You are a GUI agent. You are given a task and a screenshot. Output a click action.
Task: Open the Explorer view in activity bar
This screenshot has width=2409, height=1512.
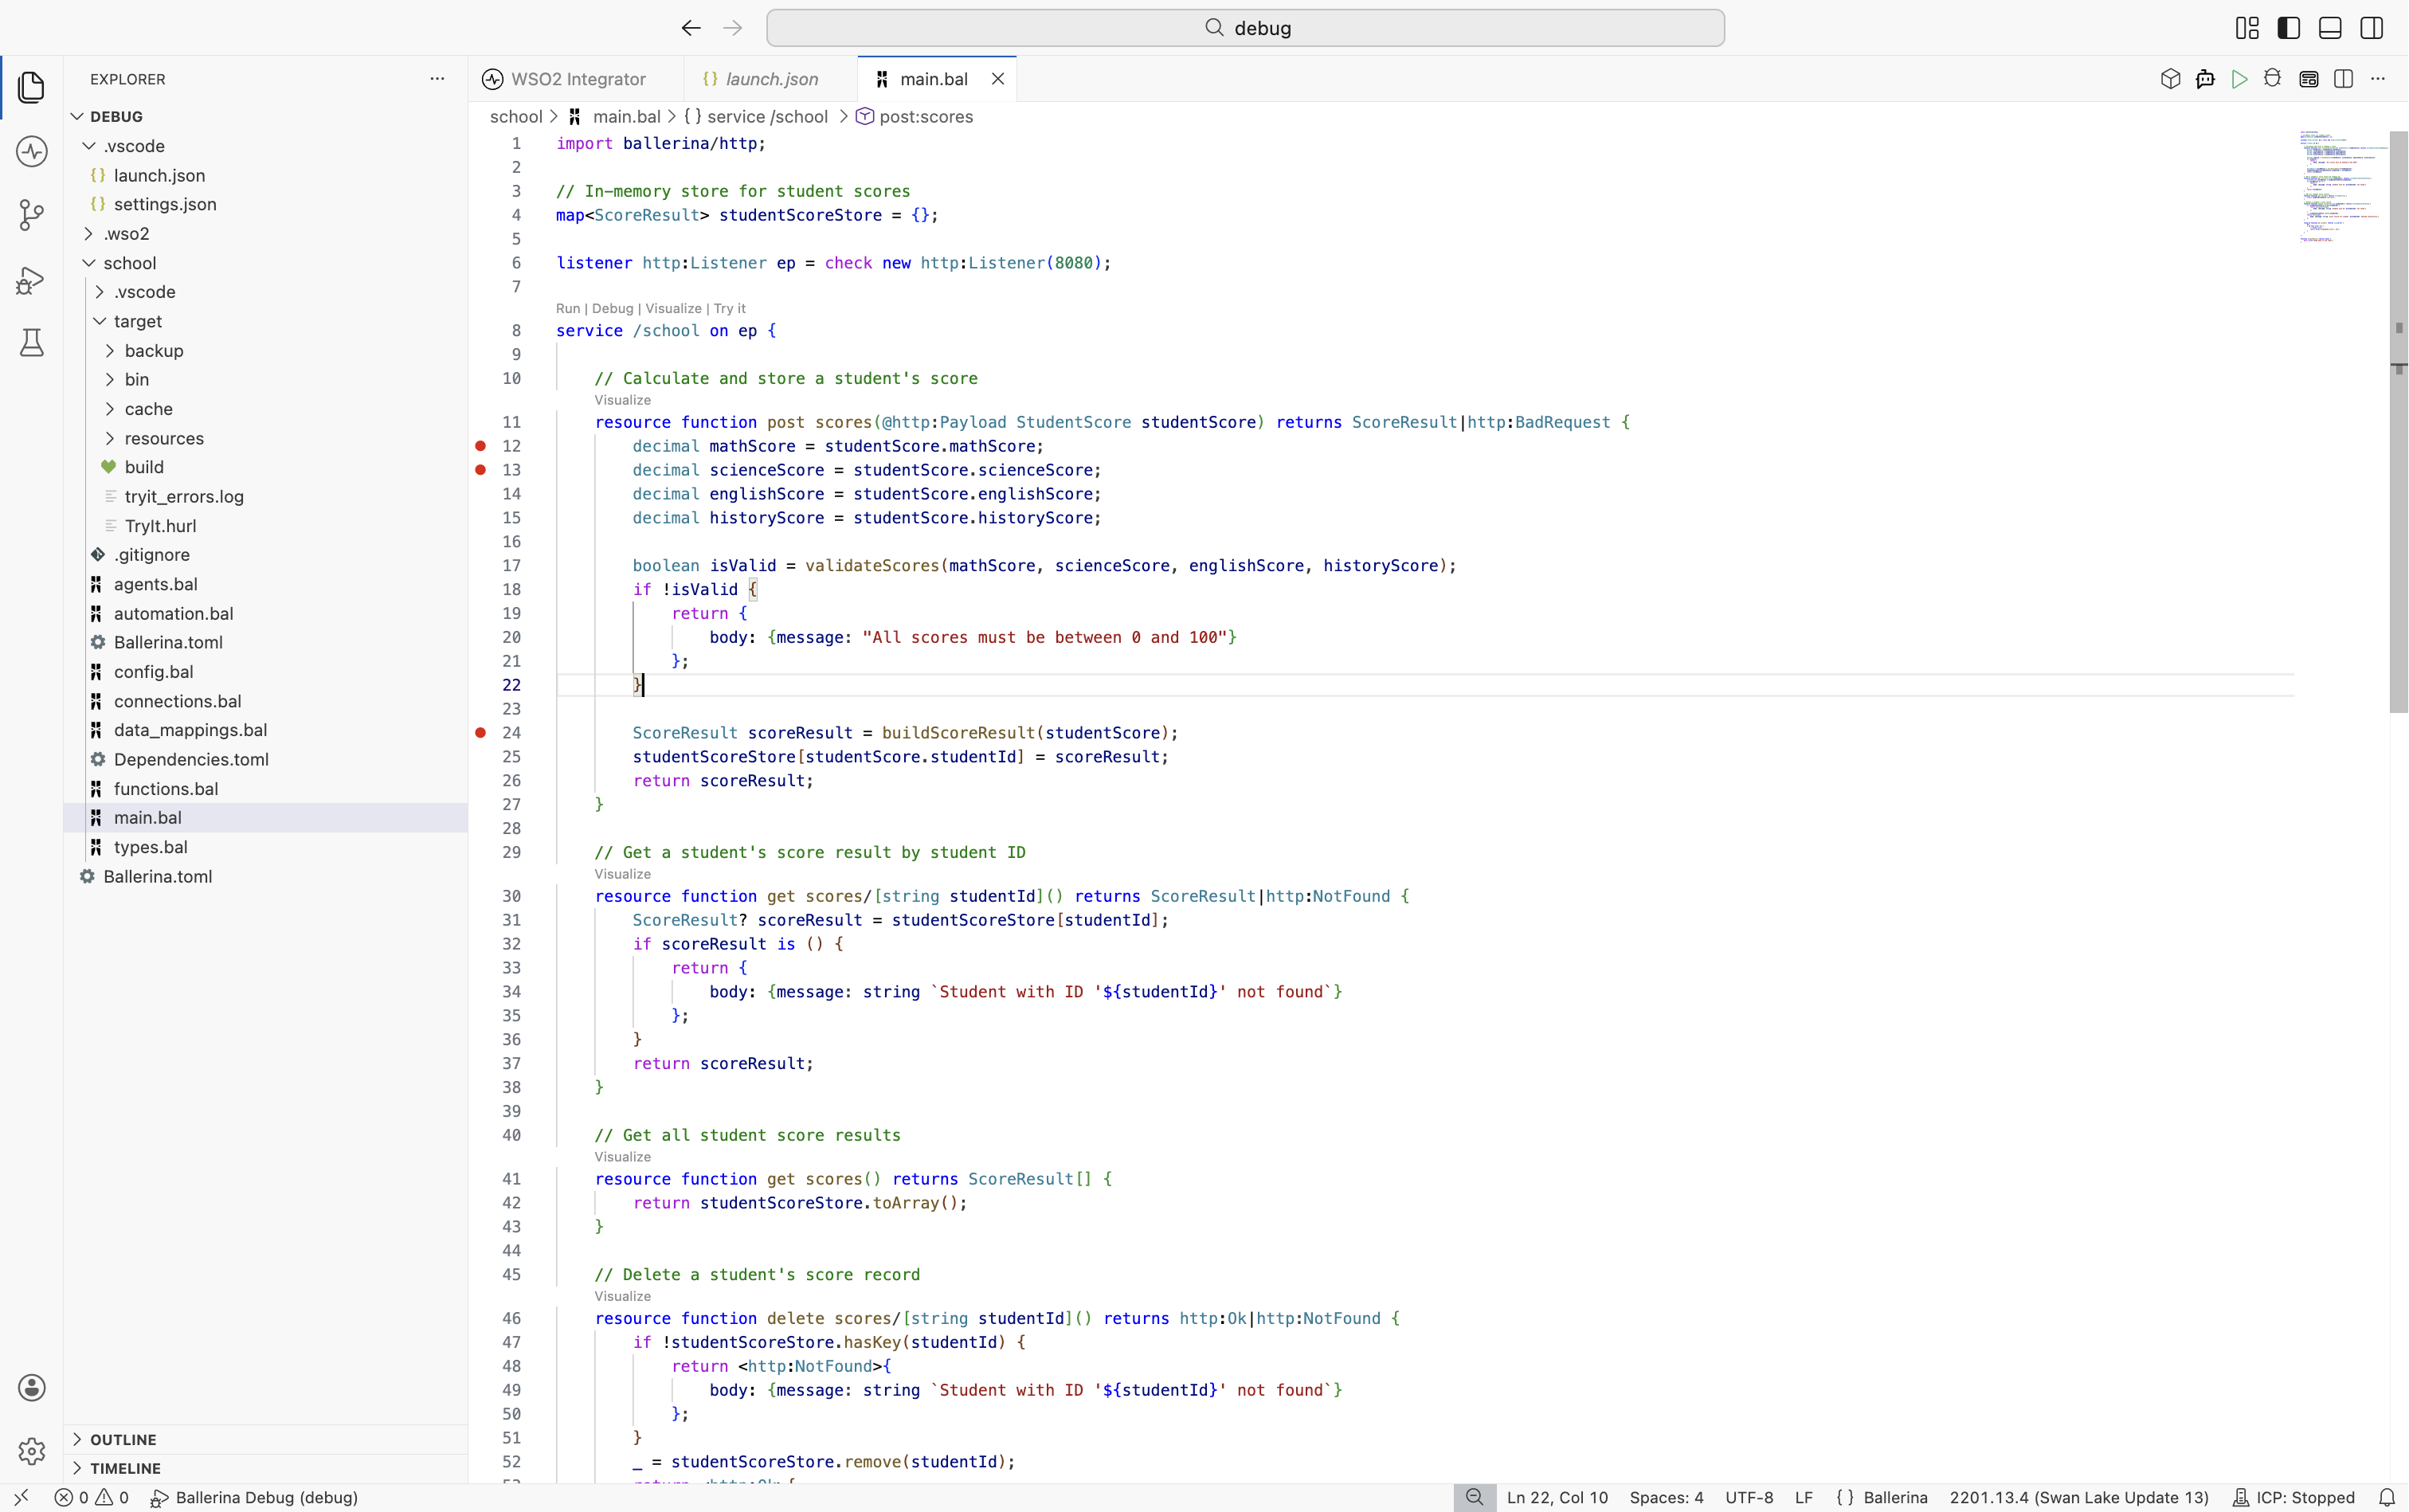[31, 87]
